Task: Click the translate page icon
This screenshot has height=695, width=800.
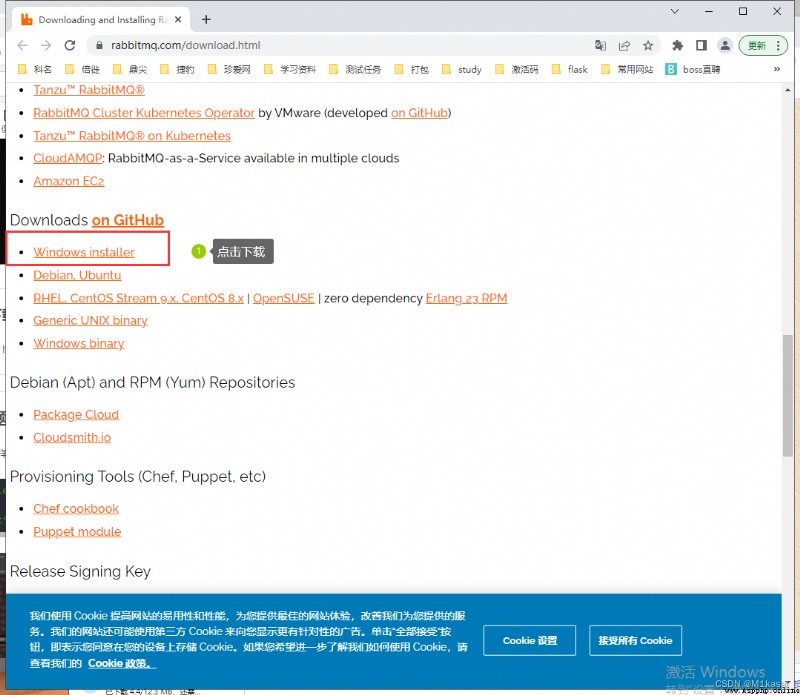Action: click(601, 45)
